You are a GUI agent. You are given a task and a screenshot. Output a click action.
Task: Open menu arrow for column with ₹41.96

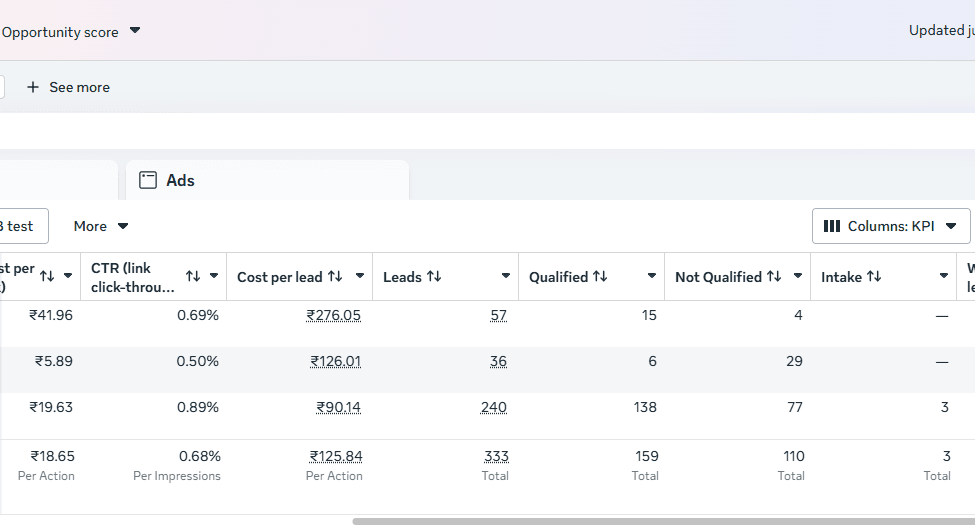click(x=68, y=275)
